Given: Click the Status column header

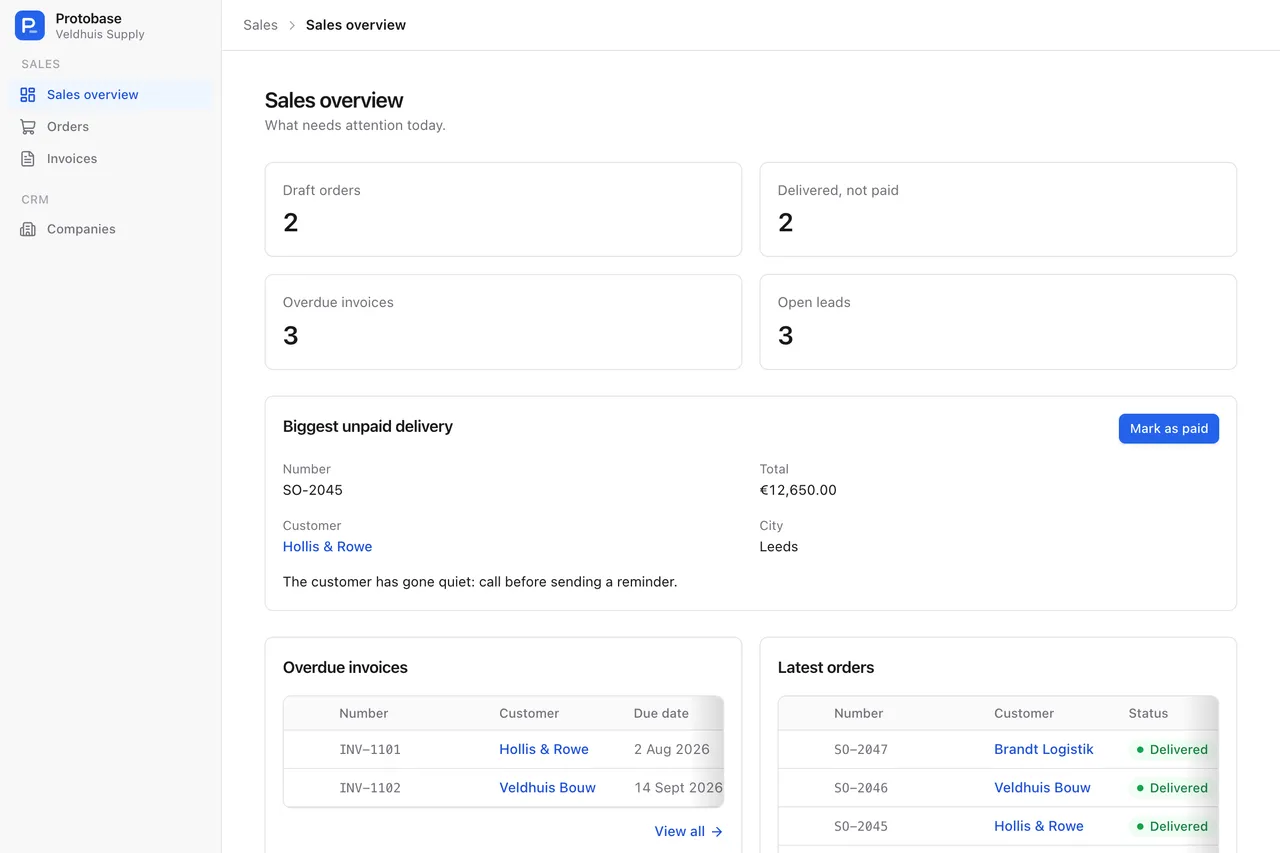Looking at the screenshot, I should 1148,713.
